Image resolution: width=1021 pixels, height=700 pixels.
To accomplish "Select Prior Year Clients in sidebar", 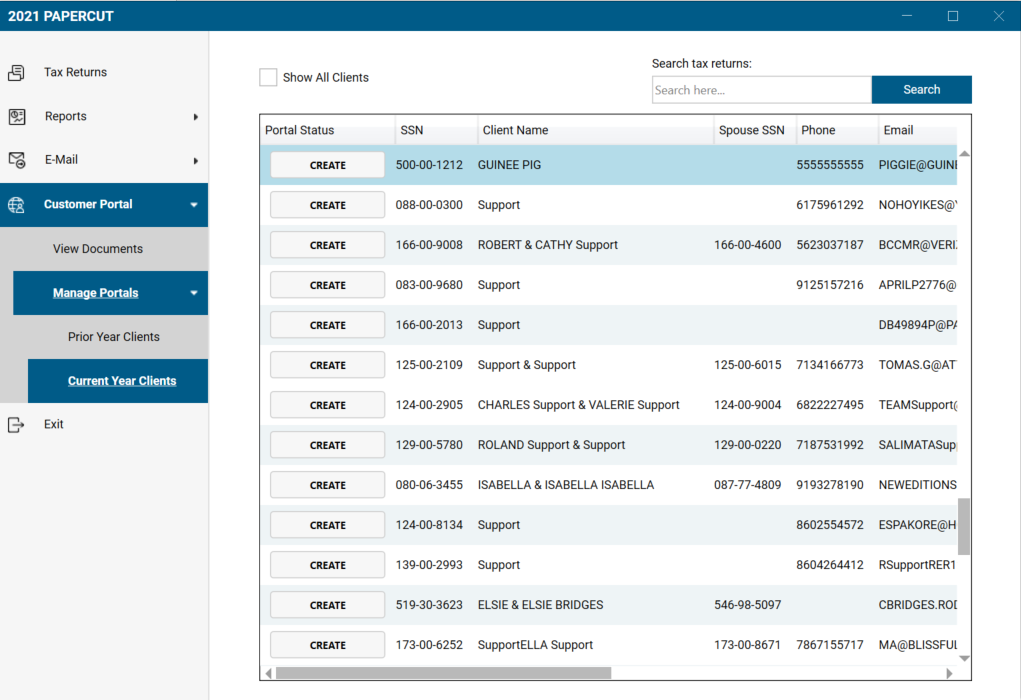I will pos(114,337).
